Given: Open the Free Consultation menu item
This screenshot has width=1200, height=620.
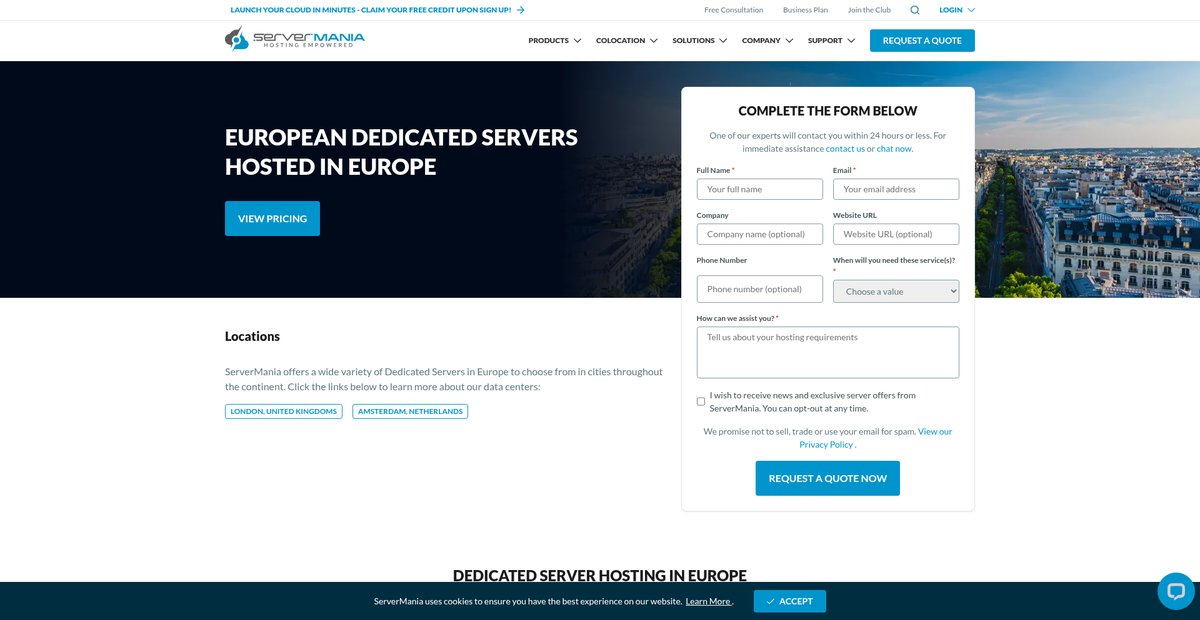Looking at the screenshot, I should click(x=733, y=10).
